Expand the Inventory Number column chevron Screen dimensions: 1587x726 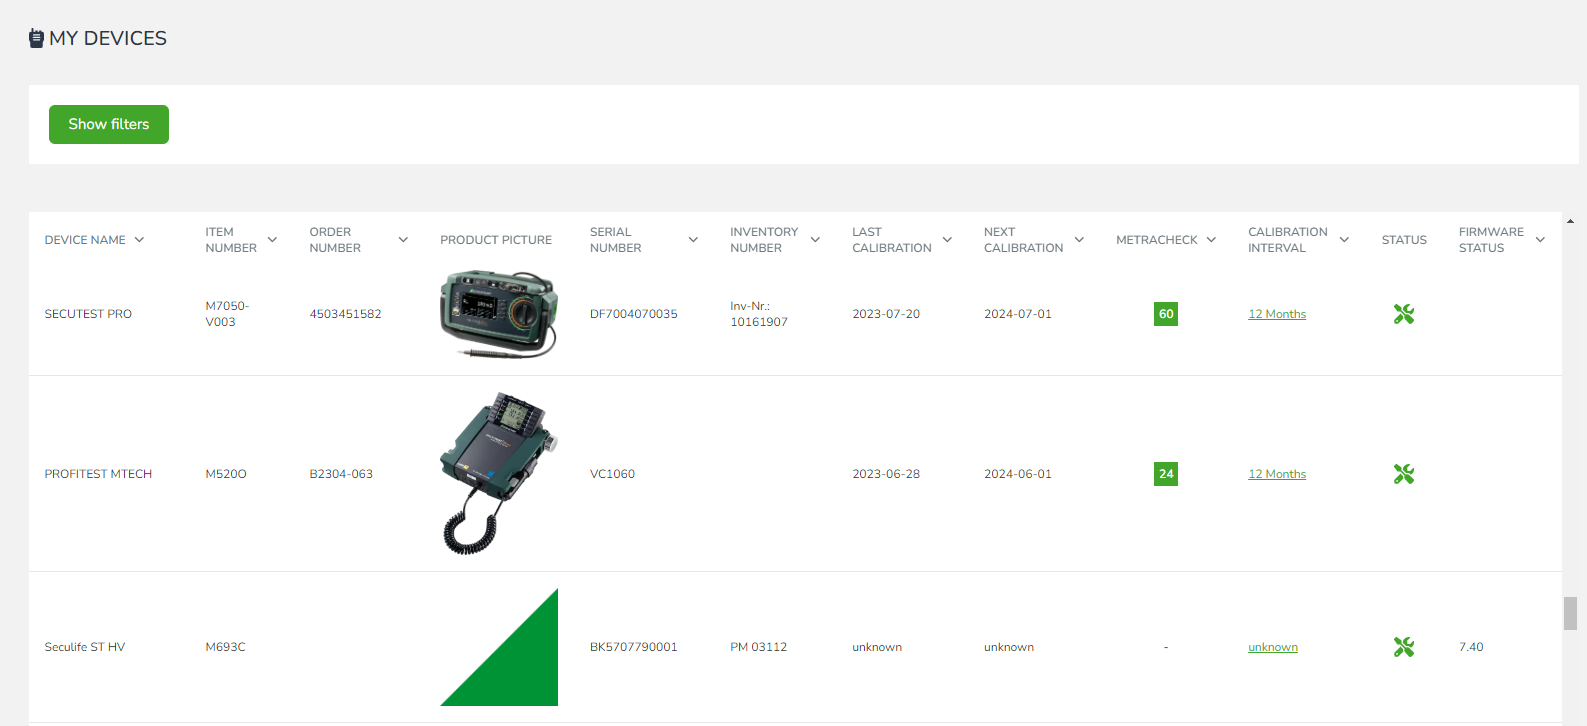tap(815, 240)
